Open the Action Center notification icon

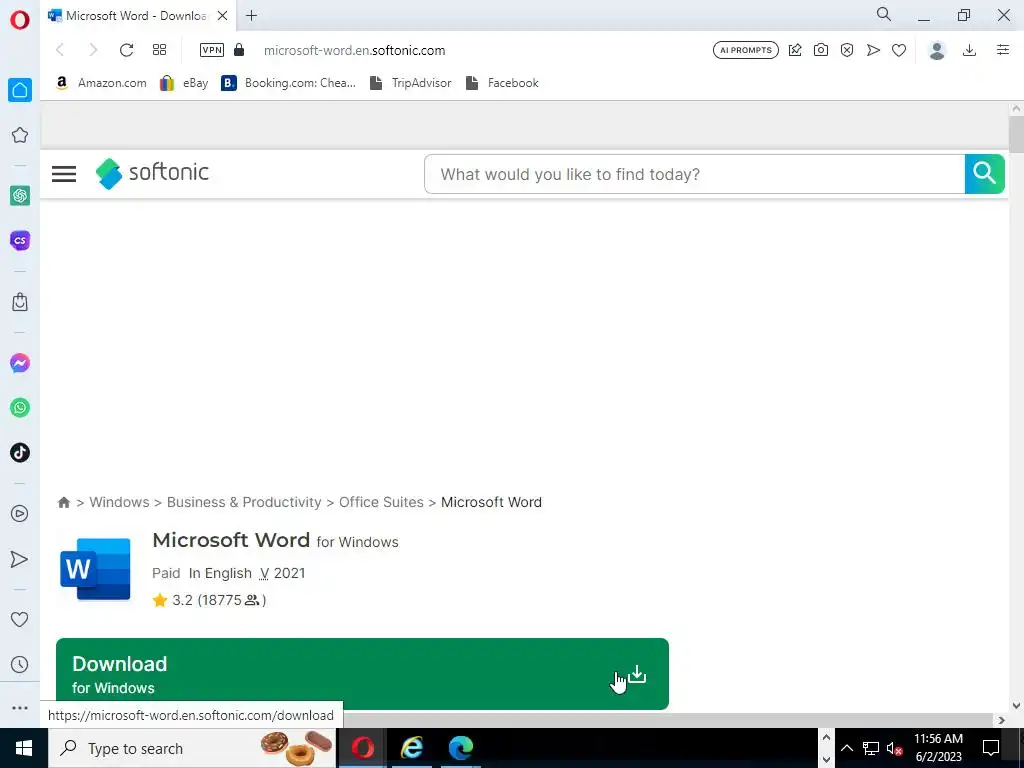tap(991, 748)
